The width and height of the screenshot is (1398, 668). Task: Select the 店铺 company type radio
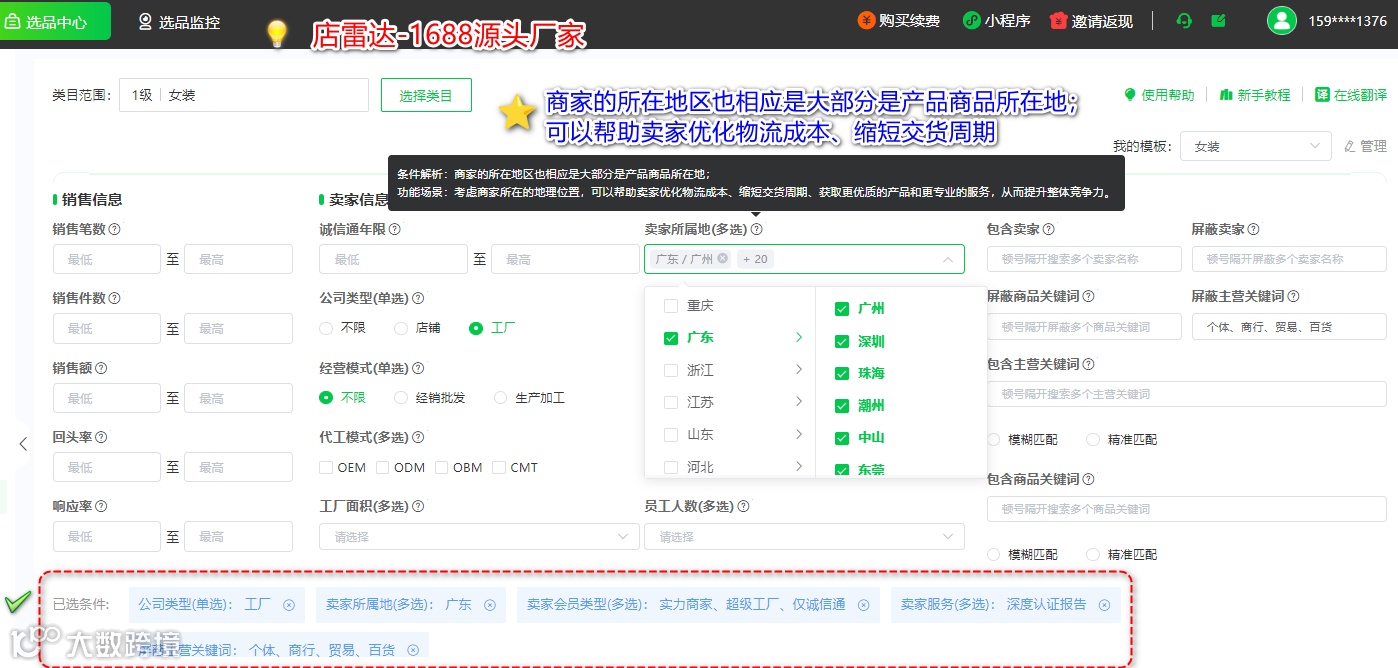401,328
